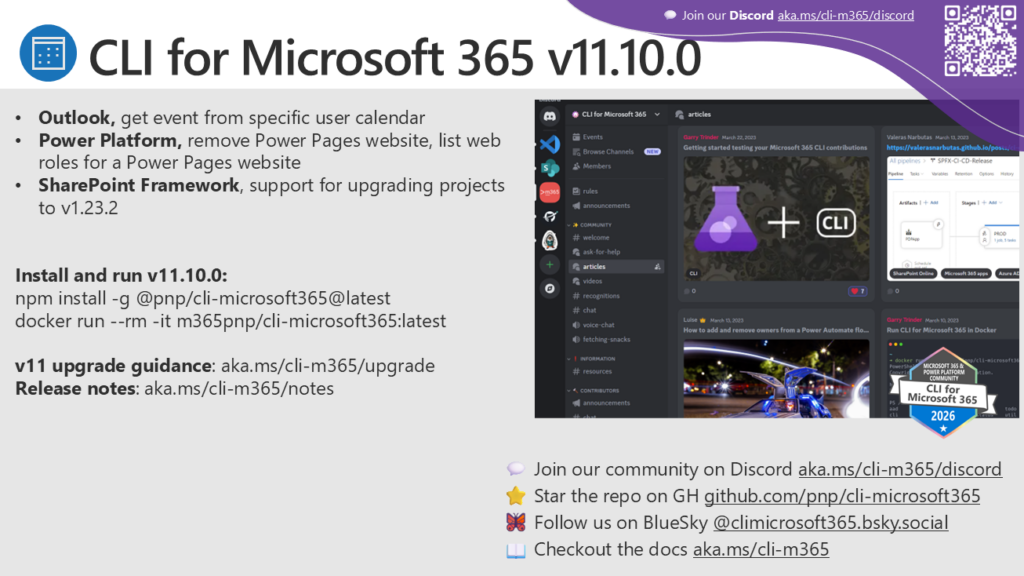Click the star emoji beside Star the repo
1024x576 pixels.
click(x=515, y=496)
